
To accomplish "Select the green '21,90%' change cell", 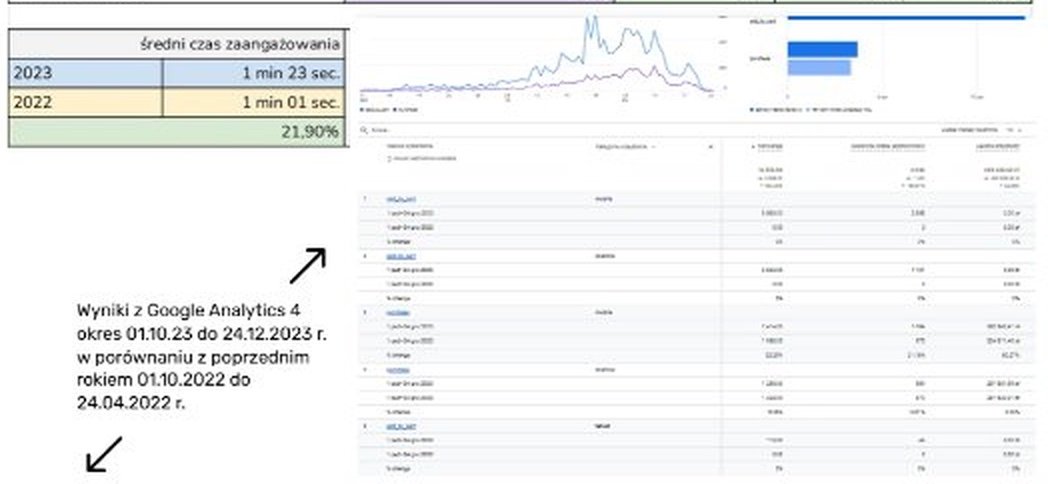I will coord(178,132).
